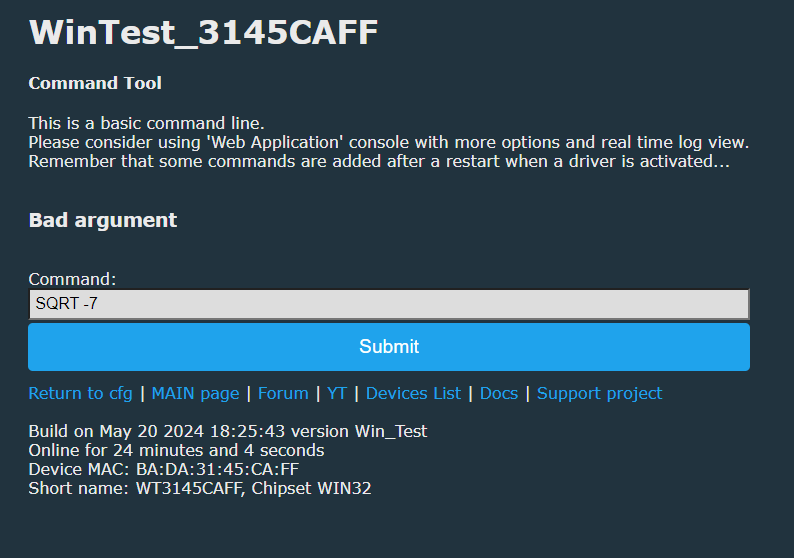The image size is (794, 558).
Task: Select the Bad argument result message
Action: (103, 220)
